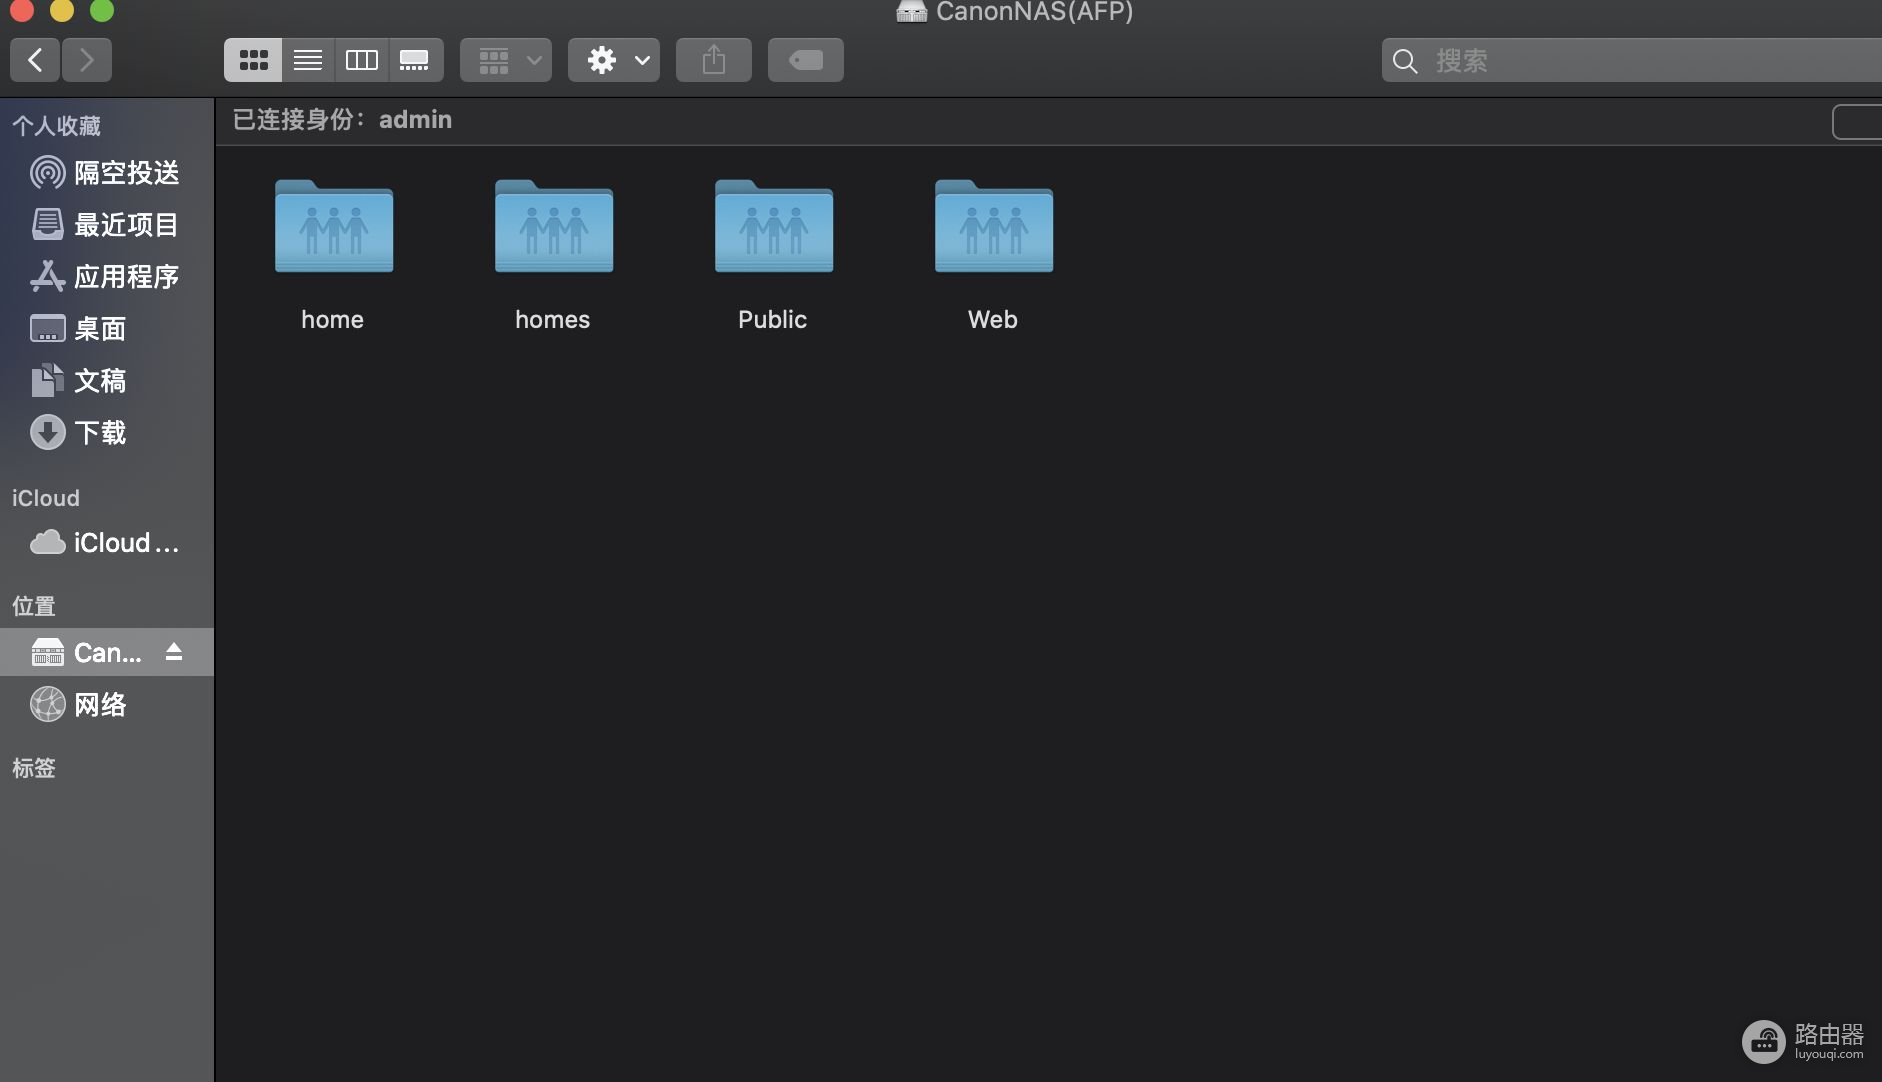Screen dimensions: 1882x1082
Task: Open 桌面 in sidebar
Action: pos(107,329)
